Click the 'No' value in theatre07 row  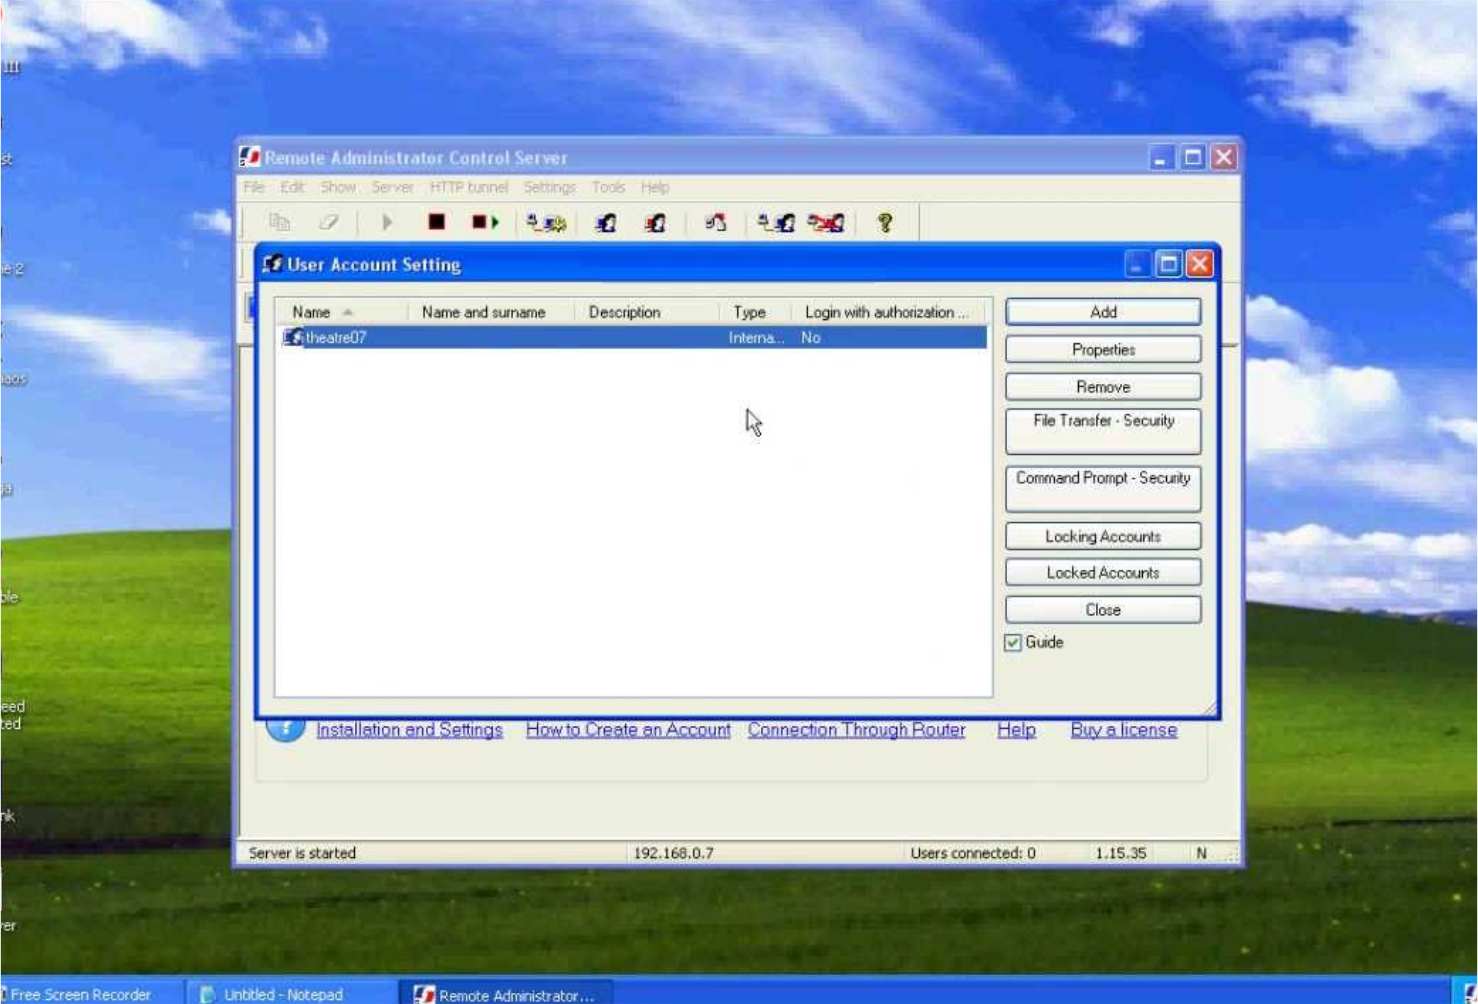point(810,338)
